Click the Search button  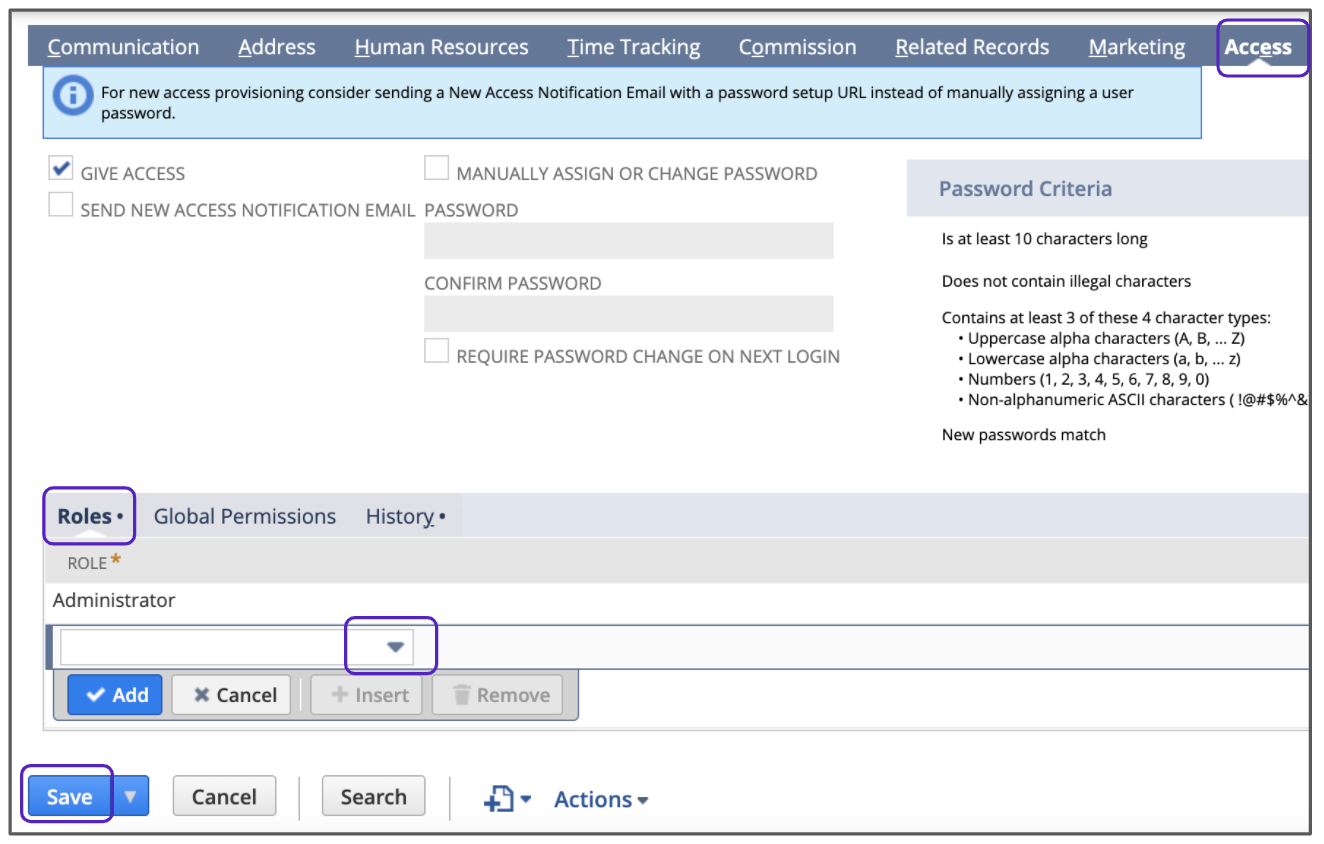(373, 797)
